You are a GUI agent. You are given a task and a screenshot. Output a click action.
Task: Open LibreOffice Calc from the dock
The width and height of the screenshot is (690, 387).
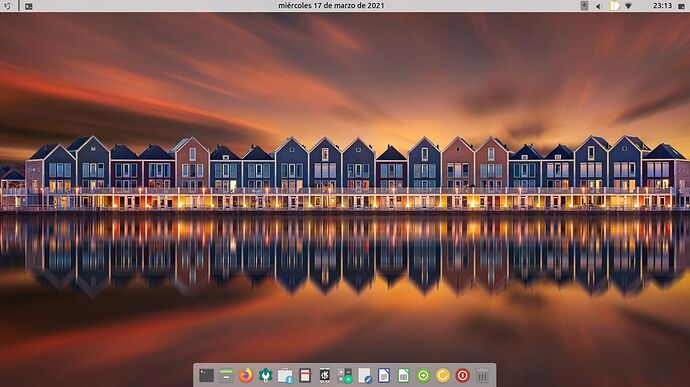click(404, 376)
